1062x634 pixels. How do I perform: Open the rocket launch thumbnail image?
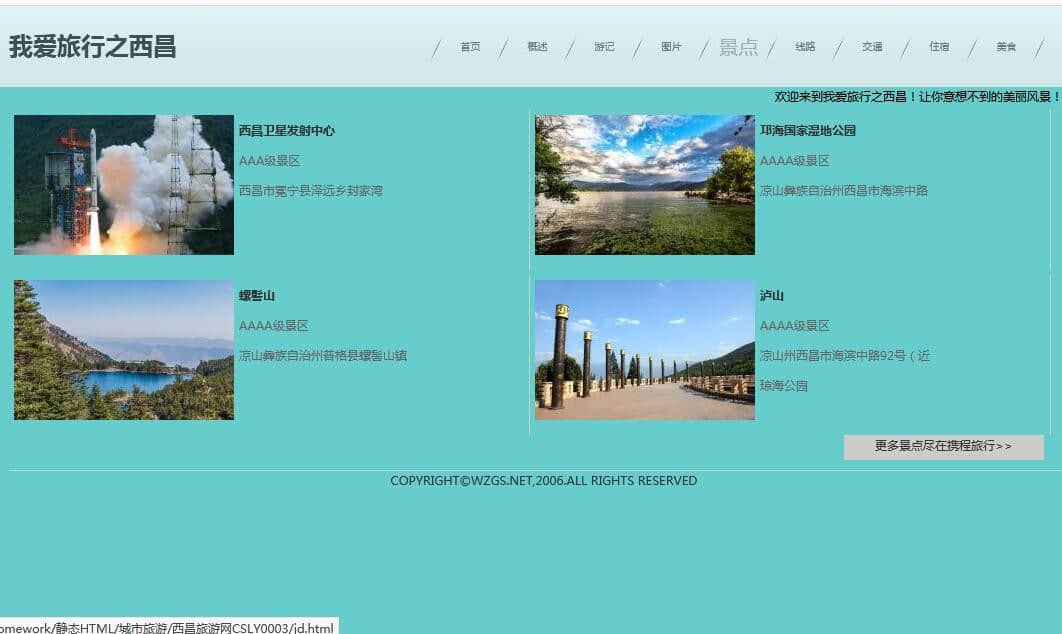coord(124,185)
